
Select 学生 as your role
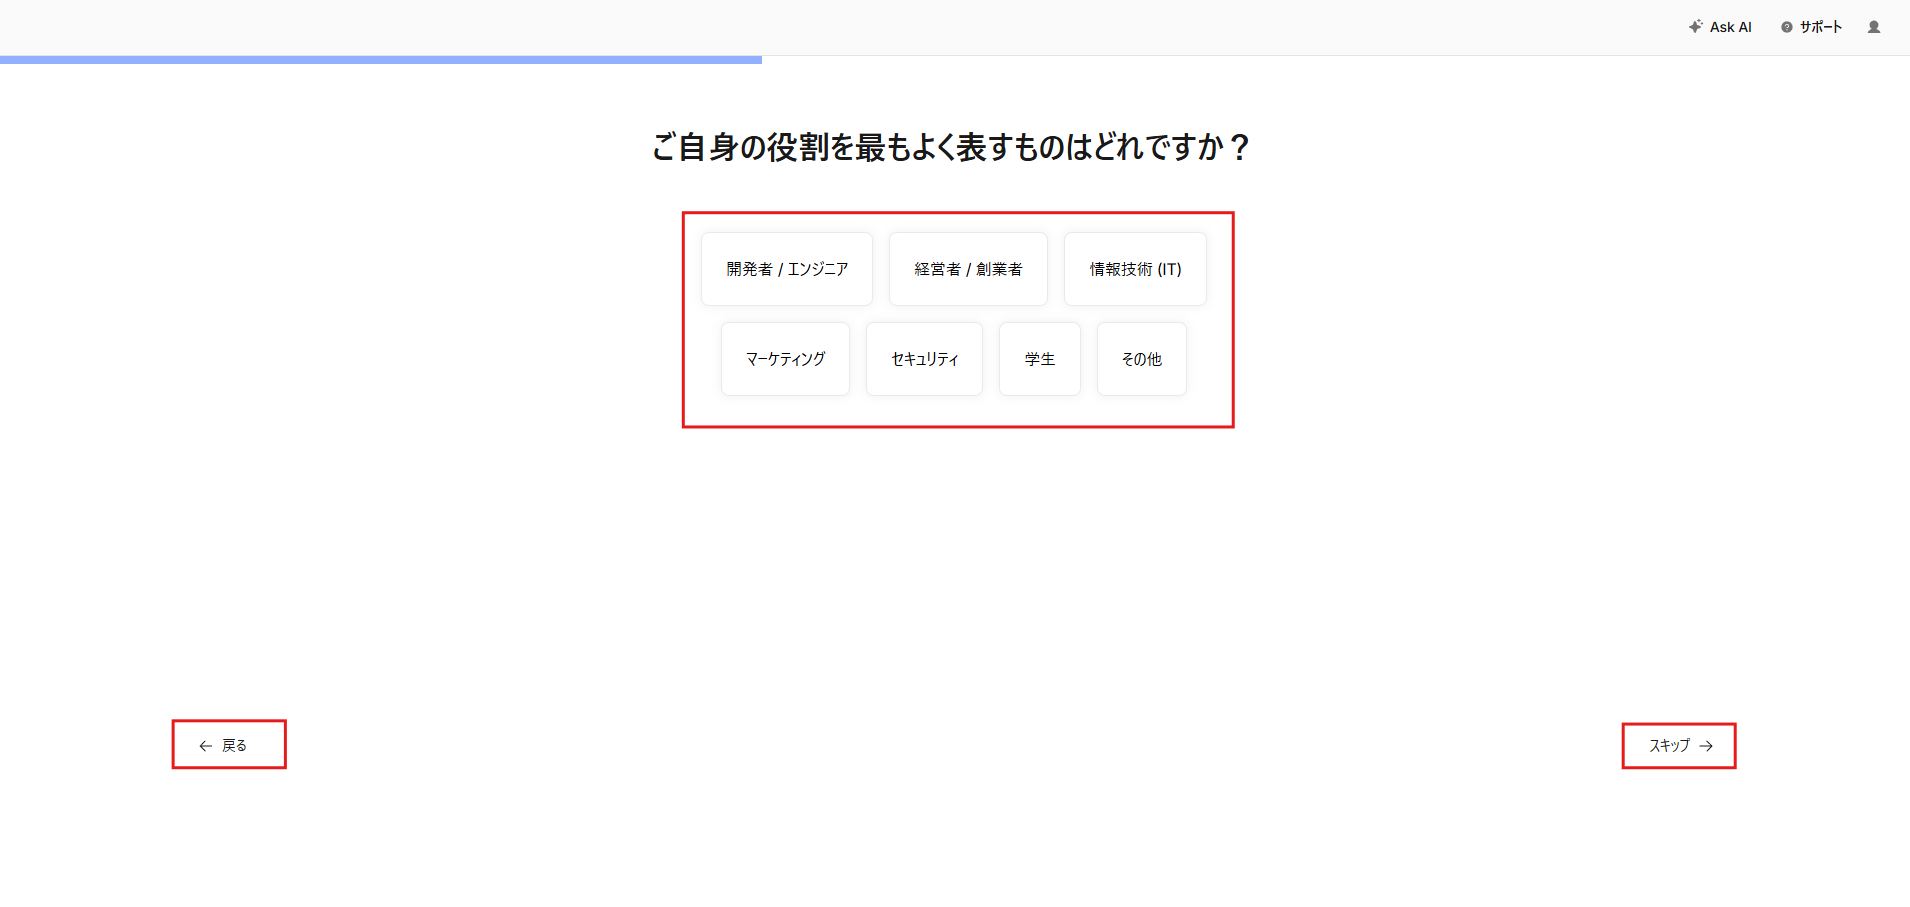coord(1039,359)
